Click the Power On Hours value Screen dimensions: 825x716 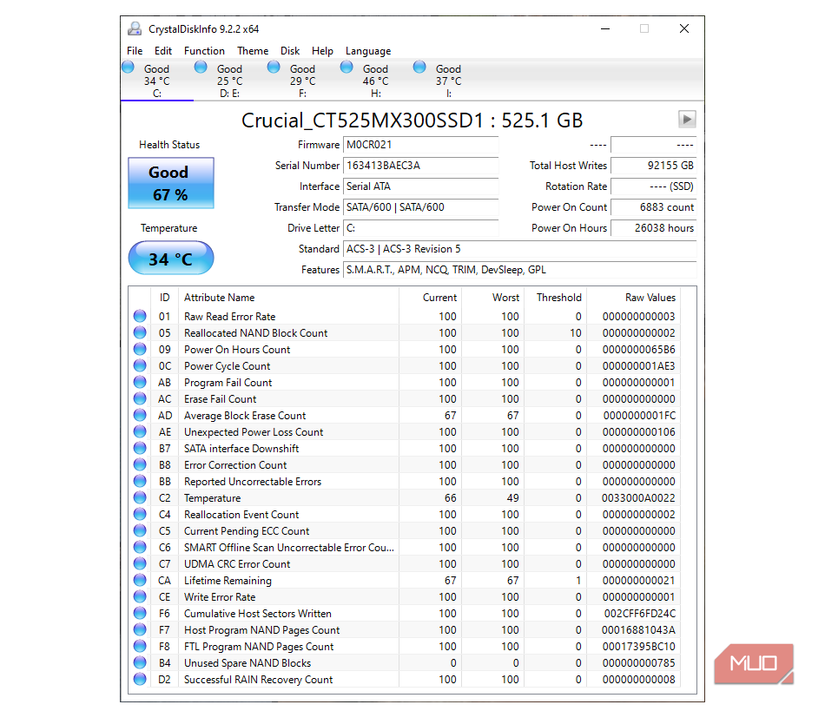[653, 228]
